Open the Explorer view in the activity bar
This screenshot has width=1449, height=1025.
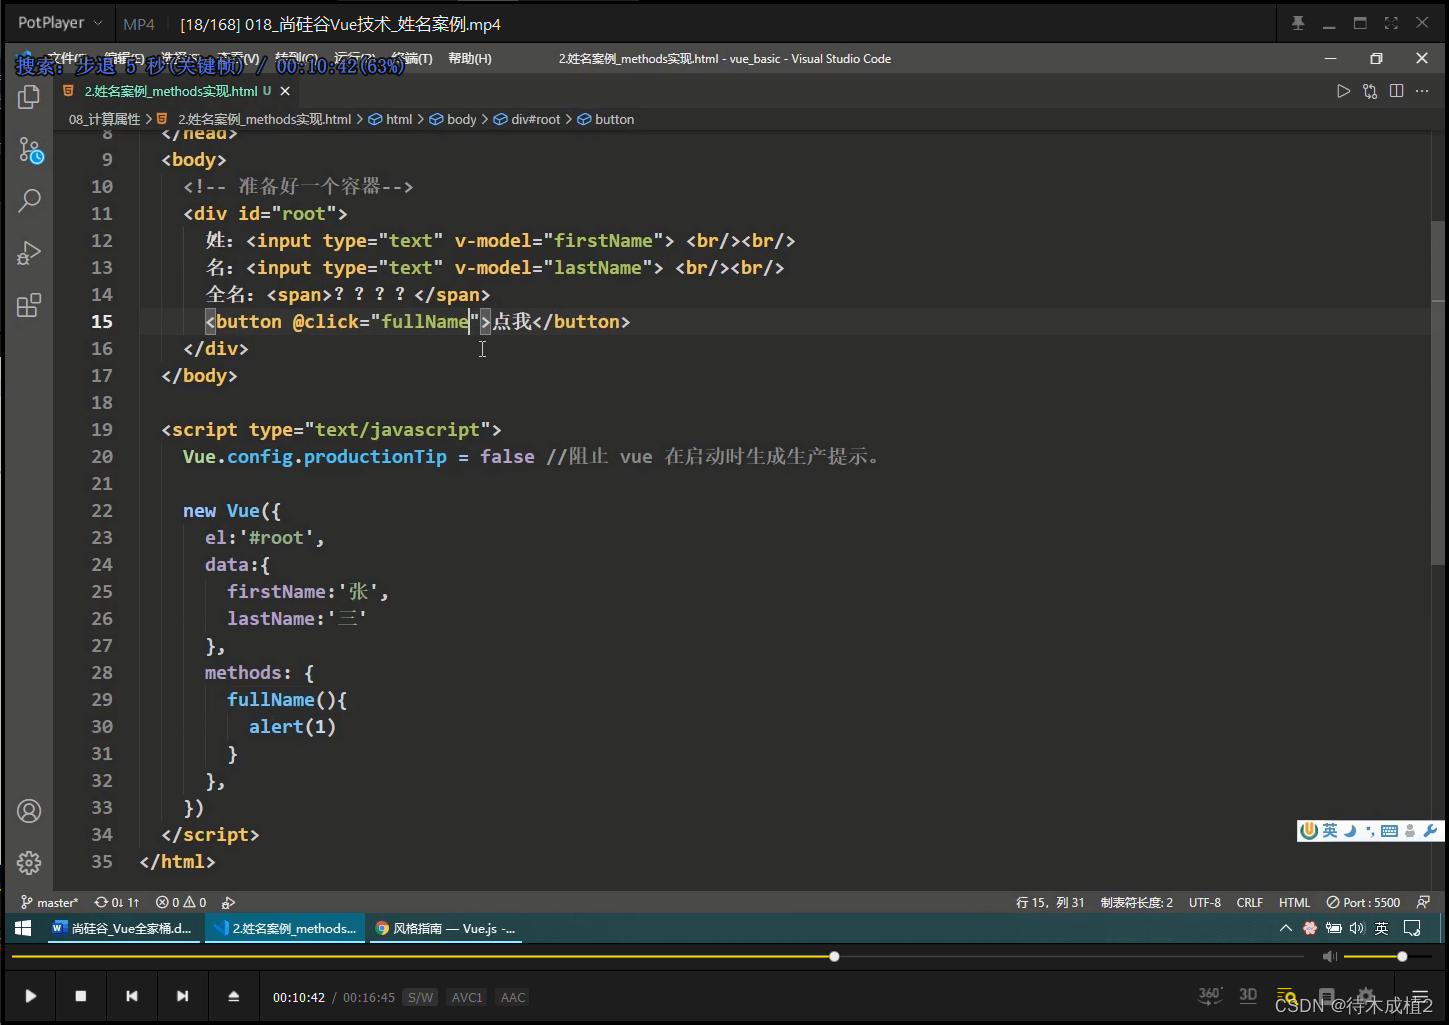[x=29, y=97]
